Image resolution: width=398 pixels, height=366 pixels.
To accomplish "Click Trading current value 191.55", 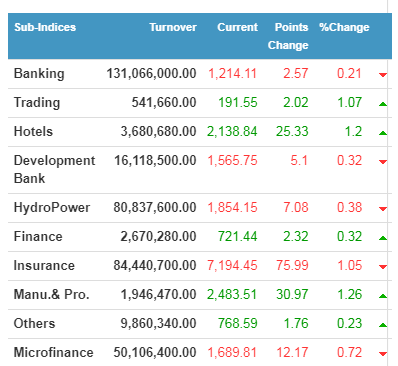I will coord(238,103).
